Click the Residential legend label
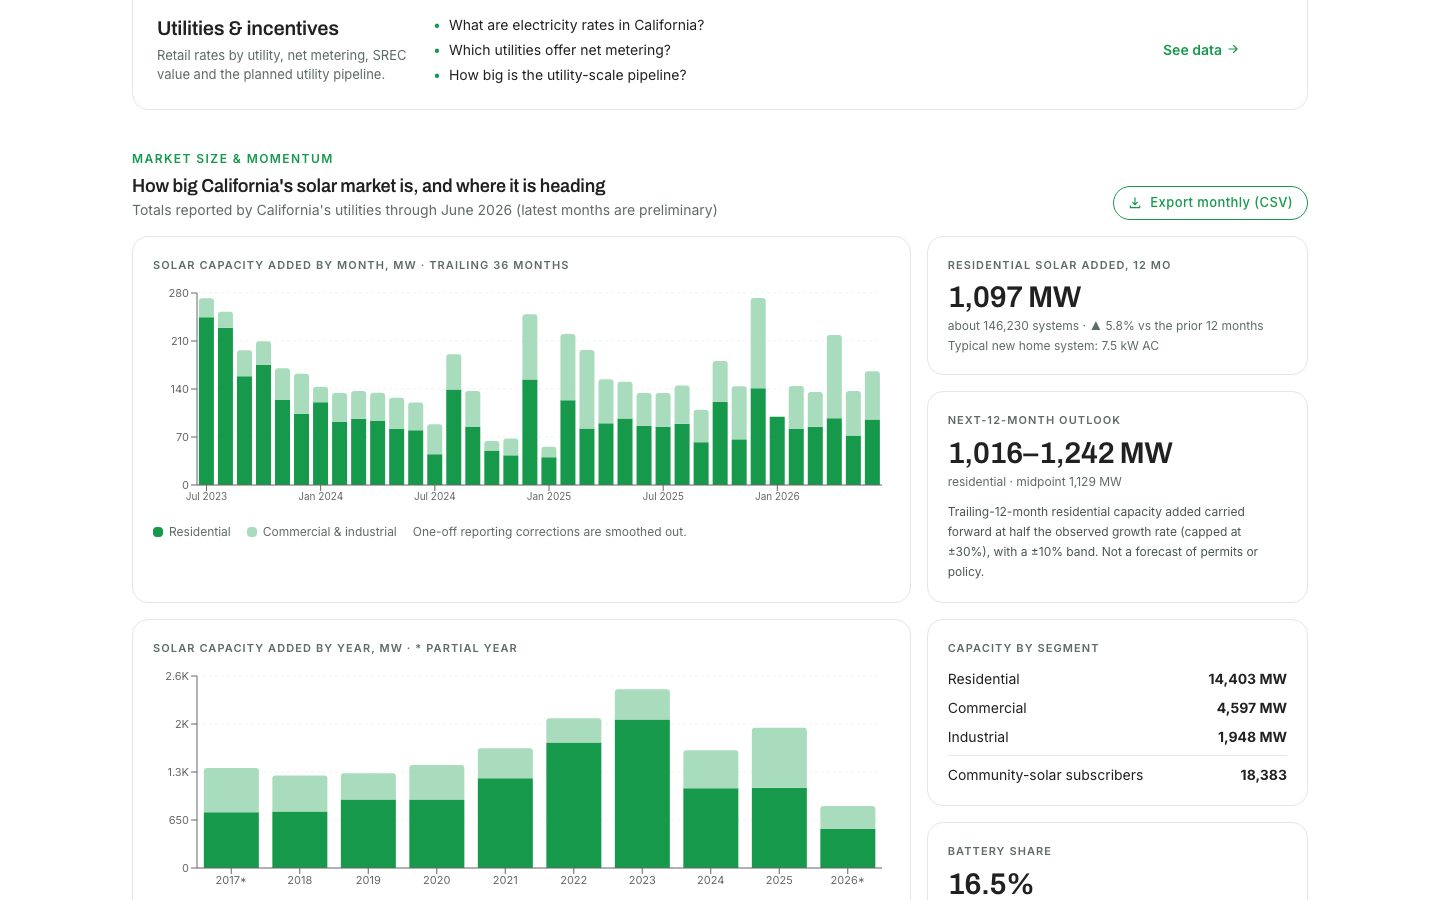This screenshot has width=1440, height=900. coord(199,532)
